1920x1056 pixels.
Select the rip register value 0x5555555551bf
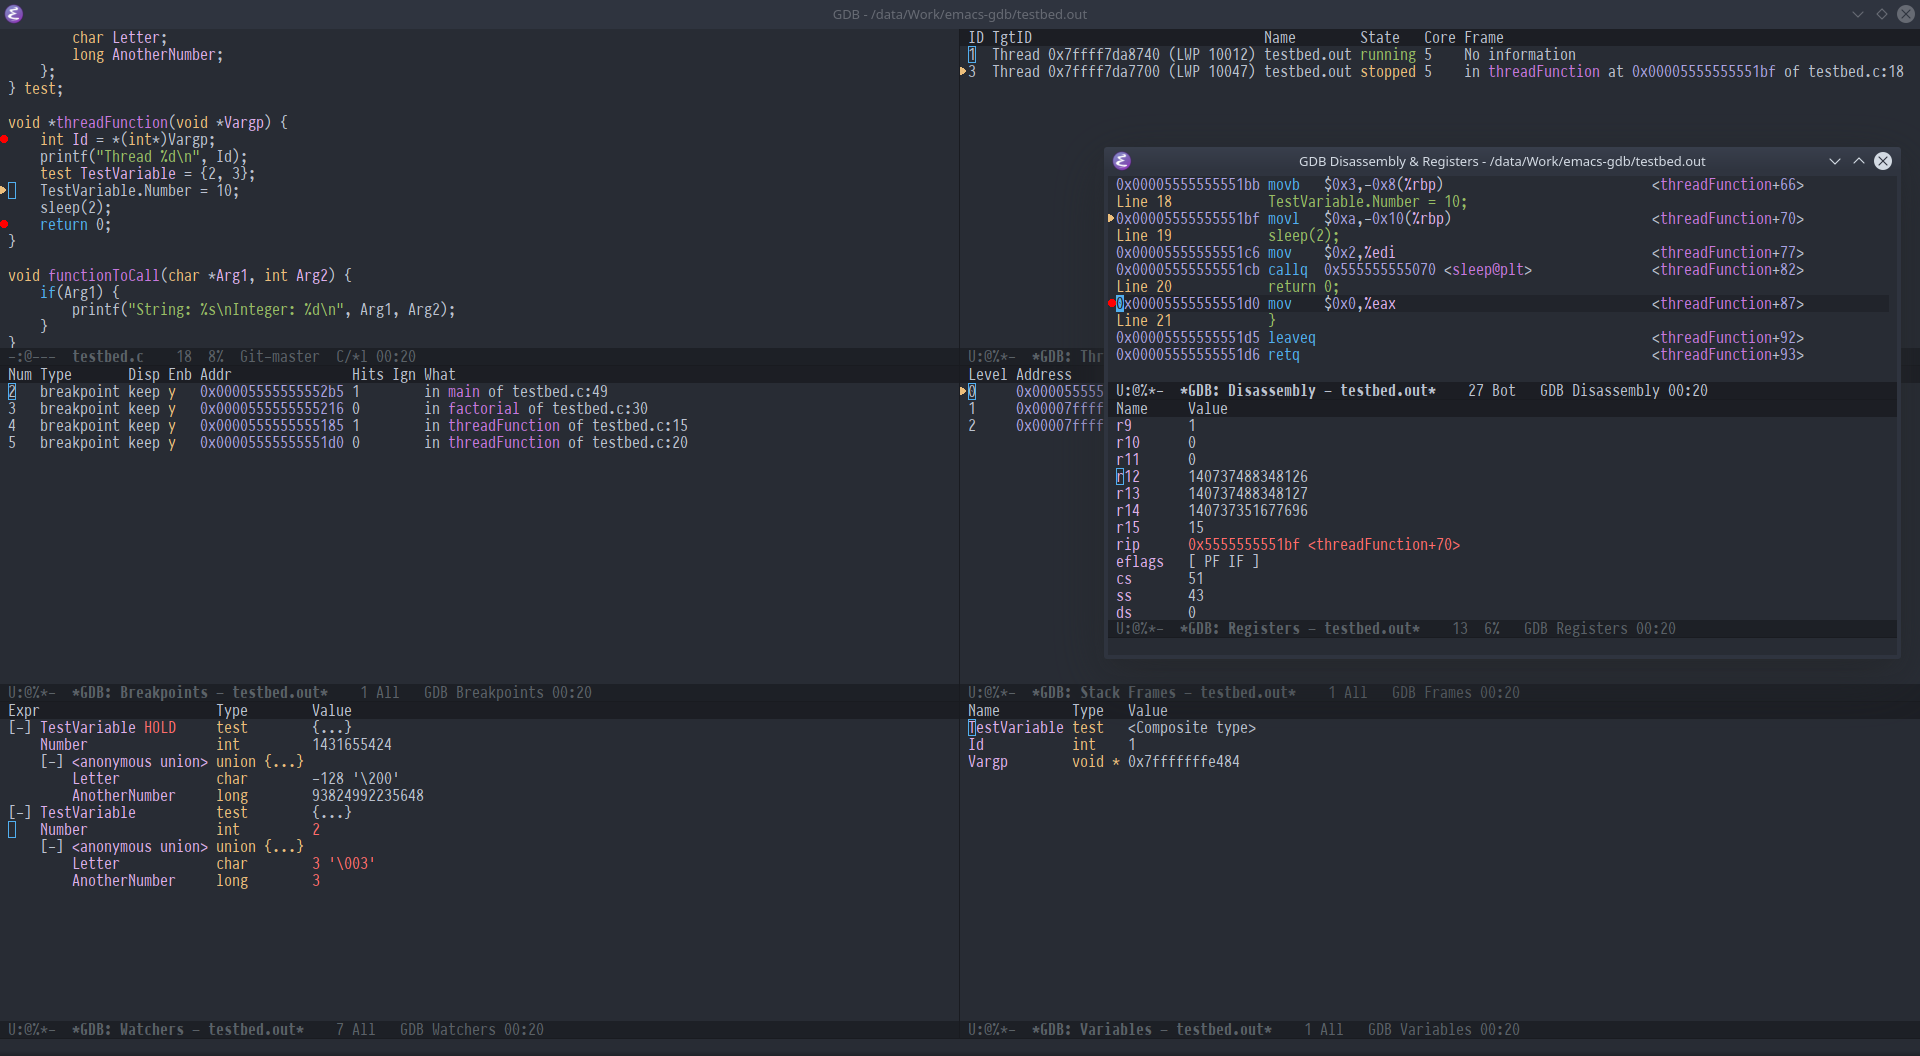pyautogui.click(x=1244, y=545)
